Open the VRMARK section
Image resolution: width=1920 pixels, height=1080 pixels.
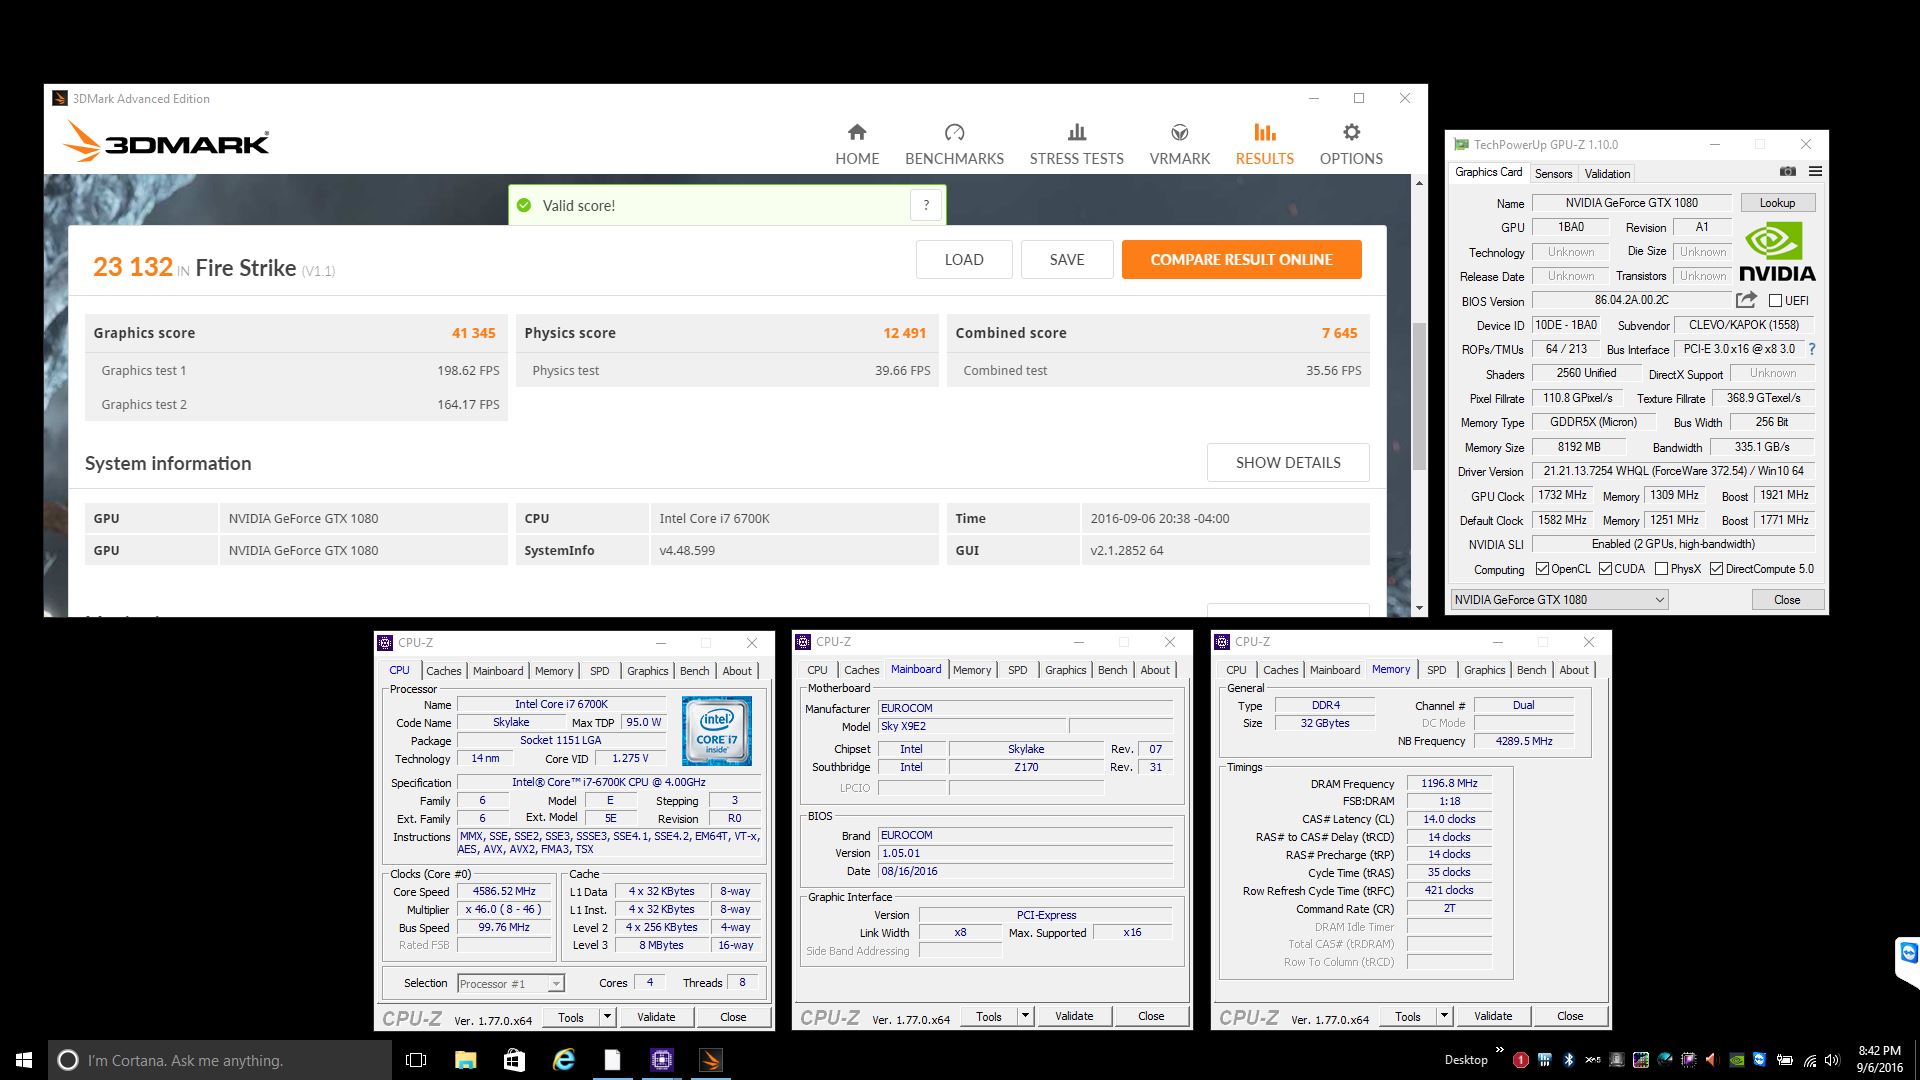(1180, 145)
